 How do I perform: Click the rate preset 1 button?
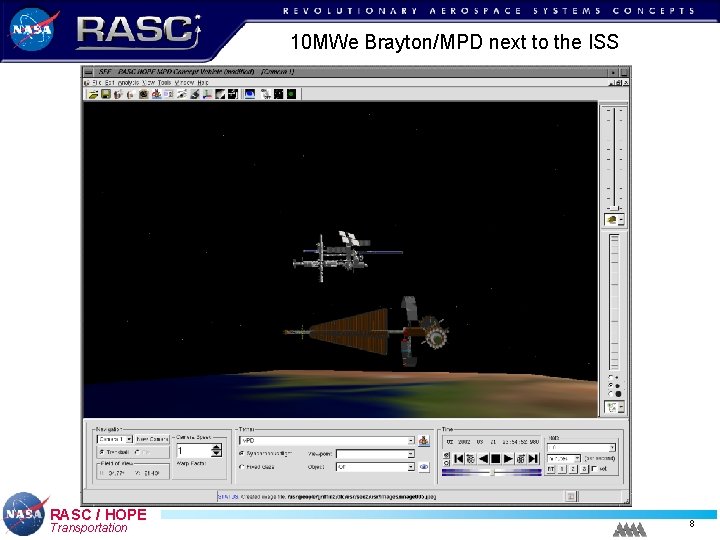tap(562, 469)
